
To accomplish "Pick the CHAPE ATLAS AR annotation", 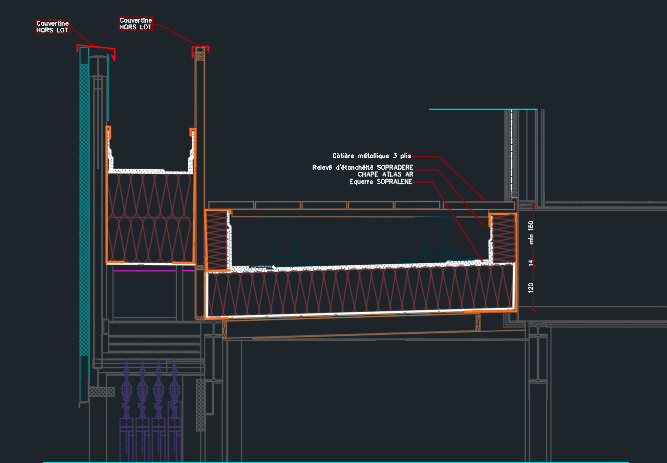I will click(384, 174).
